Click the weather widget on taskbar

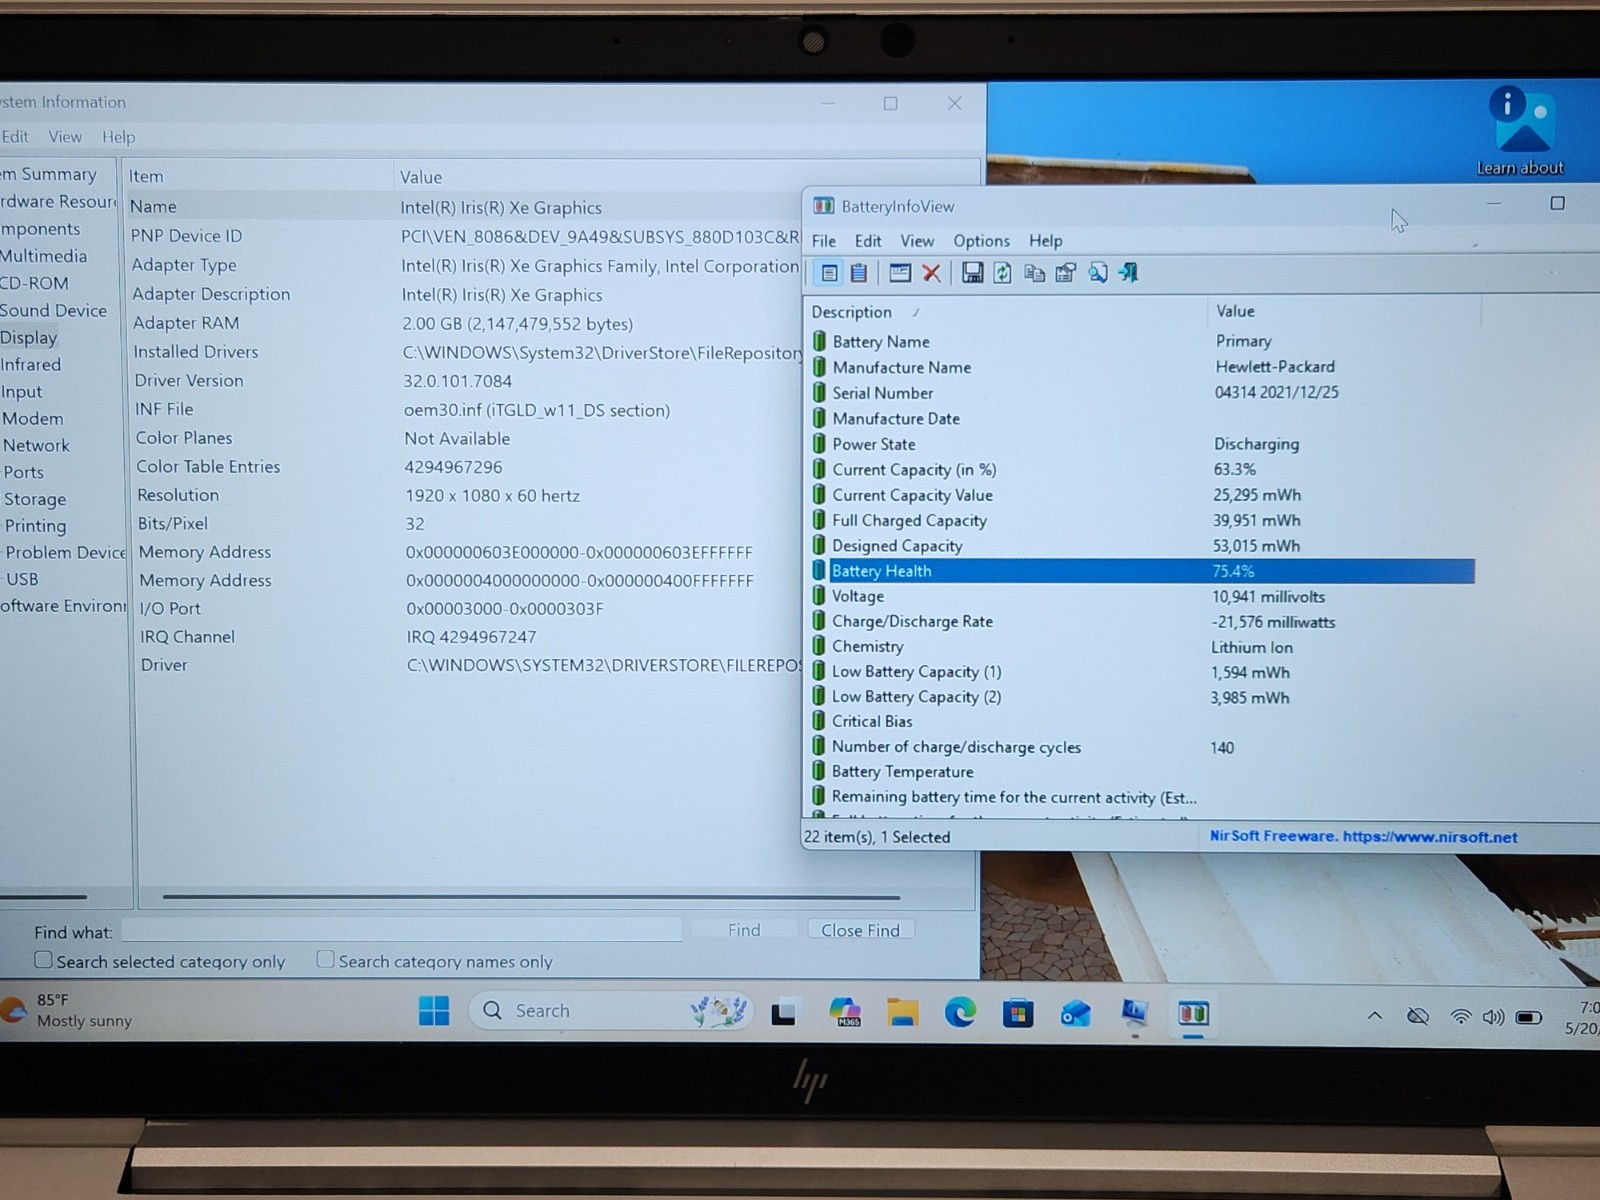point(70,1010)
